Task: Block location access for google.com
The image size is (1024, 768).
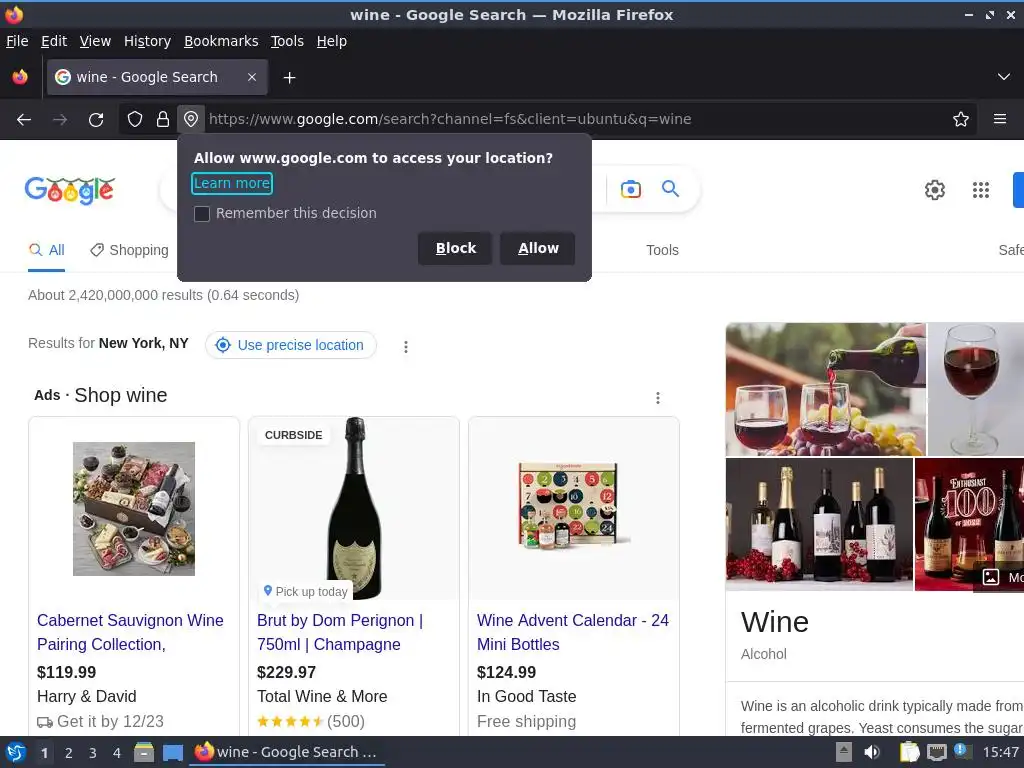Action: 455,248
